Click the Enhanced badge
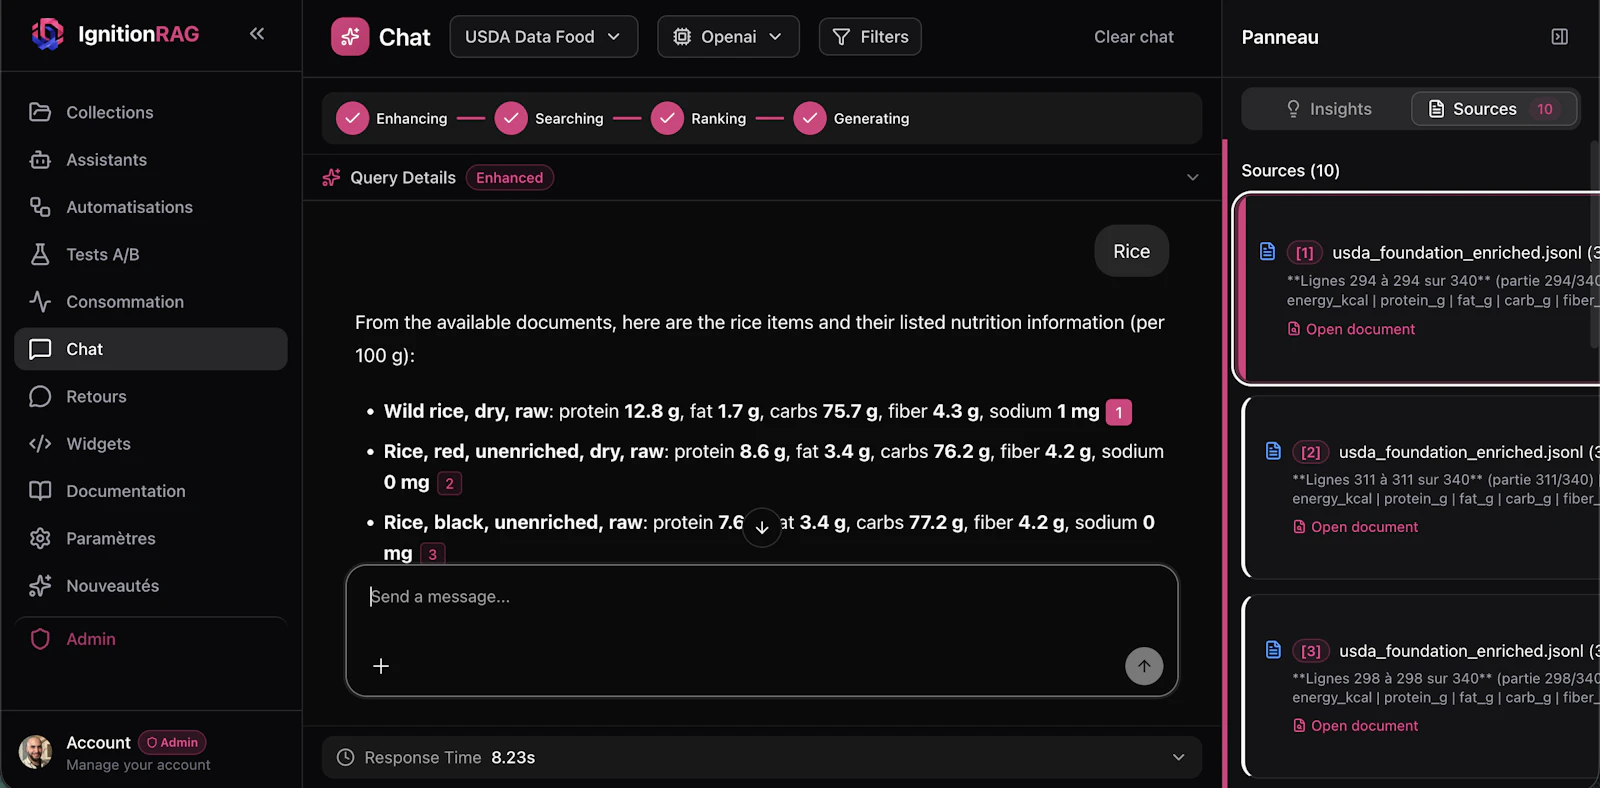This screenshot has width=1600, height=788. 509,178
